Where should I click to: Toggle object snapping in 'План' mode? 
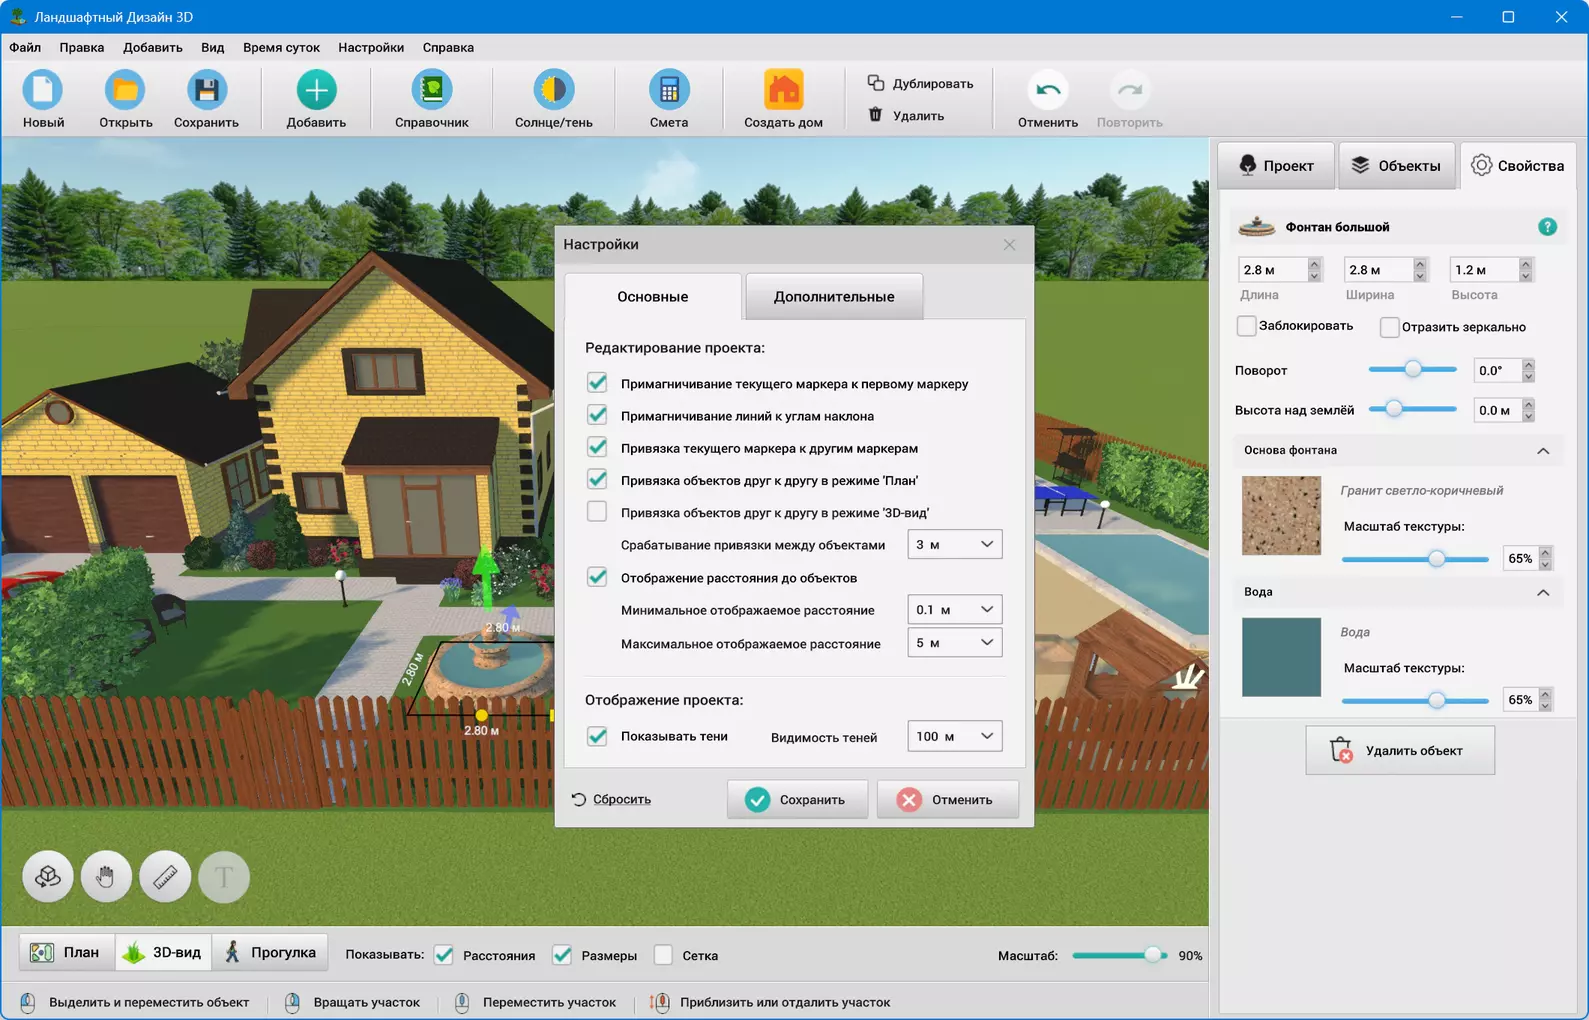pyautogui.click(x=597, y=479)
